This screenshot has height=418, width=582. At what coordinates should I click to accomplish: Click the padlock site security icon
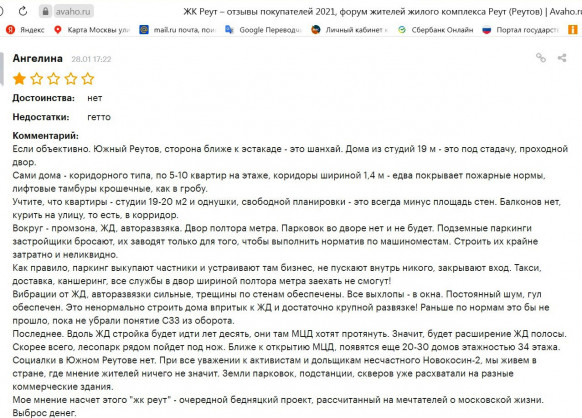[x=45, y=12]
